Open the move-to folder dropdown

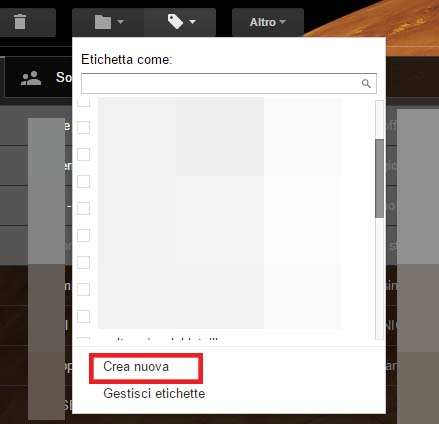pos(108,22)
